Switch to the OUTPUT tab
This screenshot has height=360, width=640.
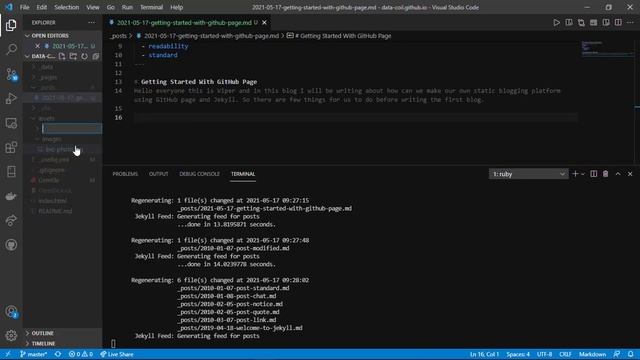tap(159, 174)
